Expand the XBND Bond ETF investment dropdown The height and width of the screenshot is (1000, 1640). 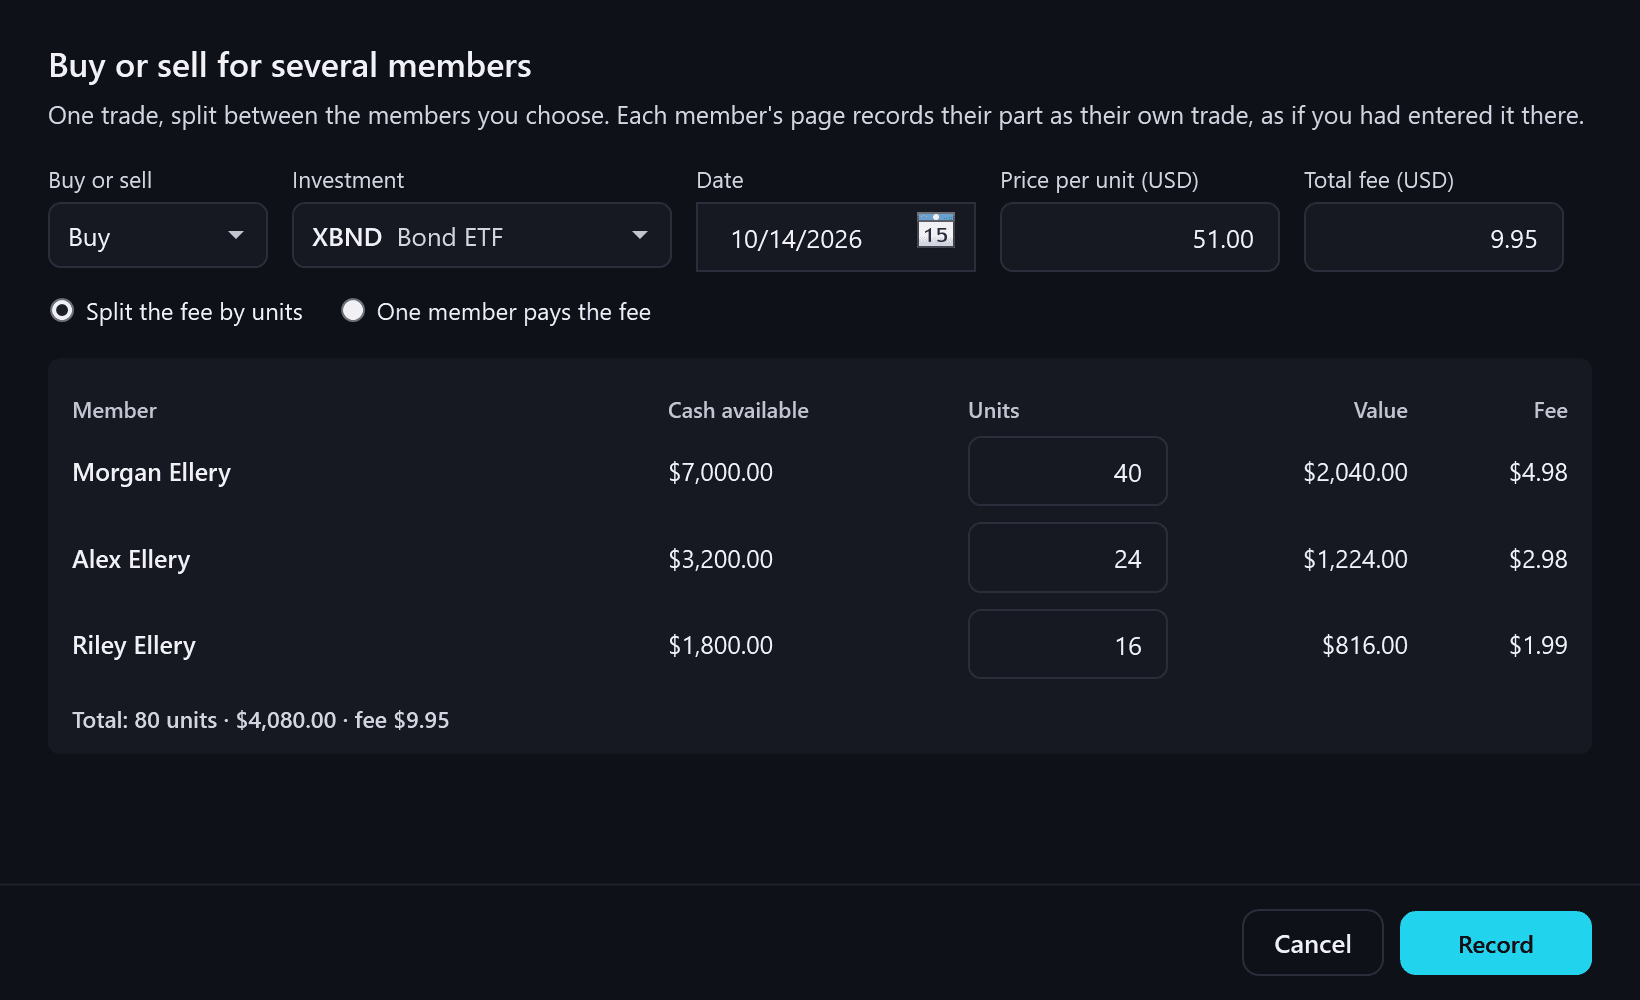click(482, 235)
